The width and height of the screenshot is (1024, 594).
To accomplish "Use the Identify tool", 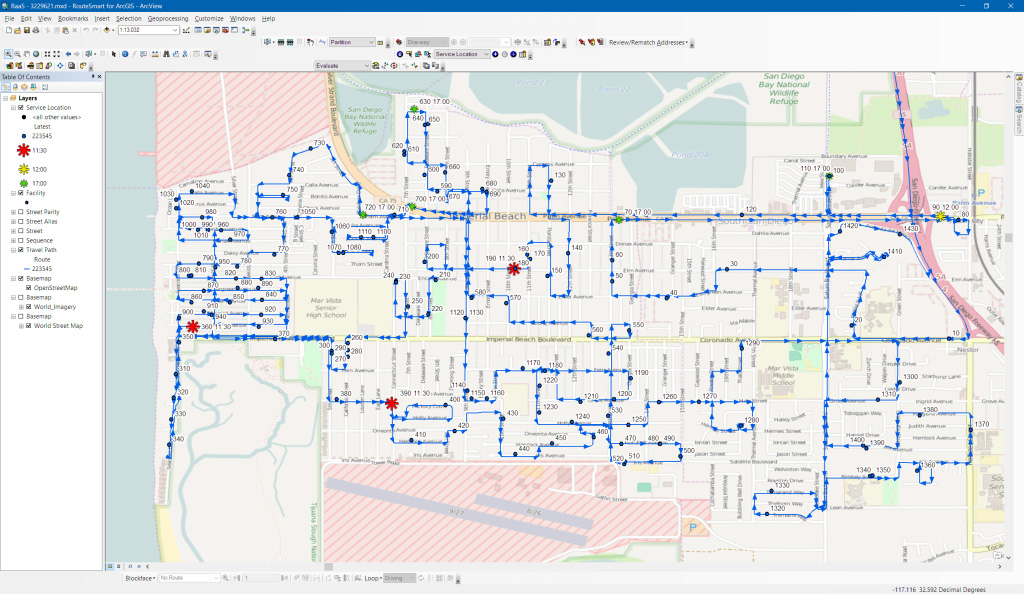I will 124,56.
